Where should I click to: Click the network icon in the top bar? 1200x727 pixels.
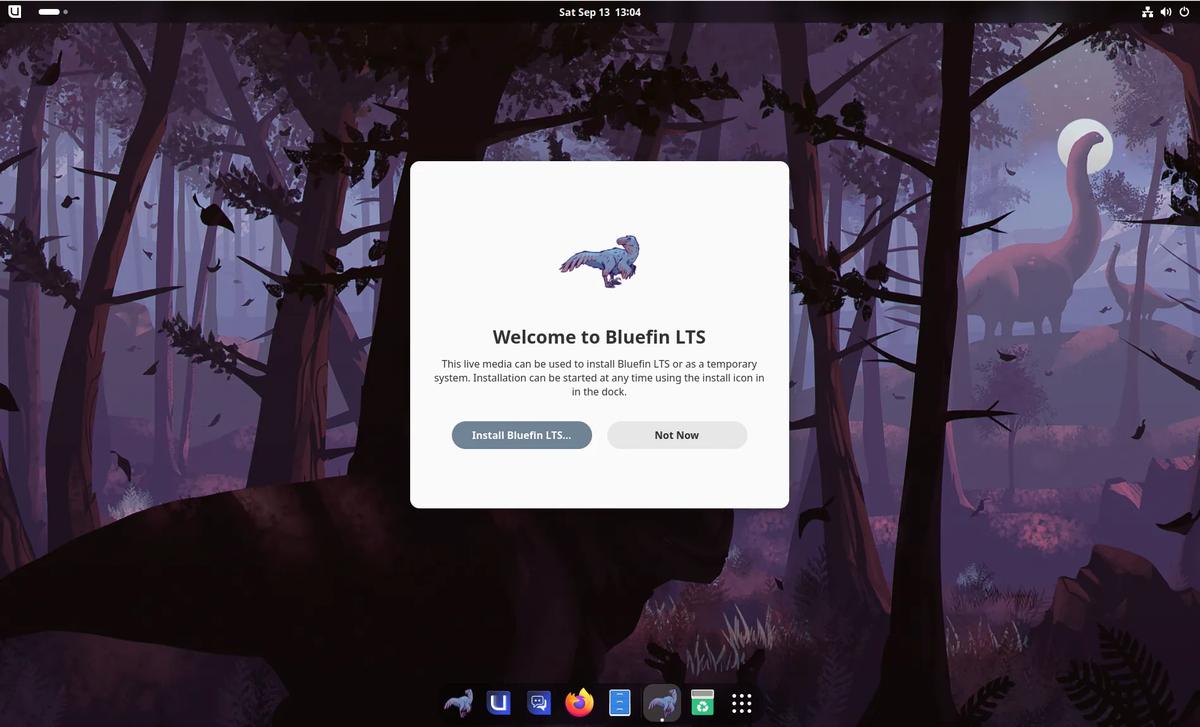coord(1147,12)
